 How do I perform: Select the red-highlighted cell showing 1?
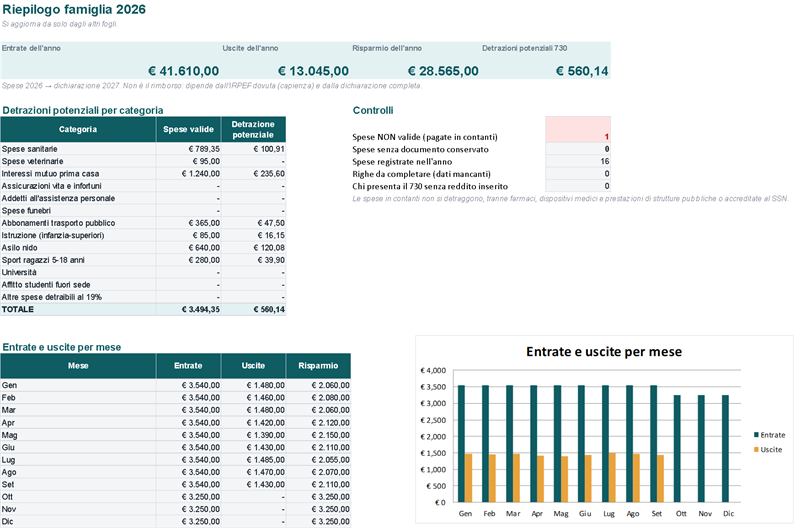pos(578,129)
